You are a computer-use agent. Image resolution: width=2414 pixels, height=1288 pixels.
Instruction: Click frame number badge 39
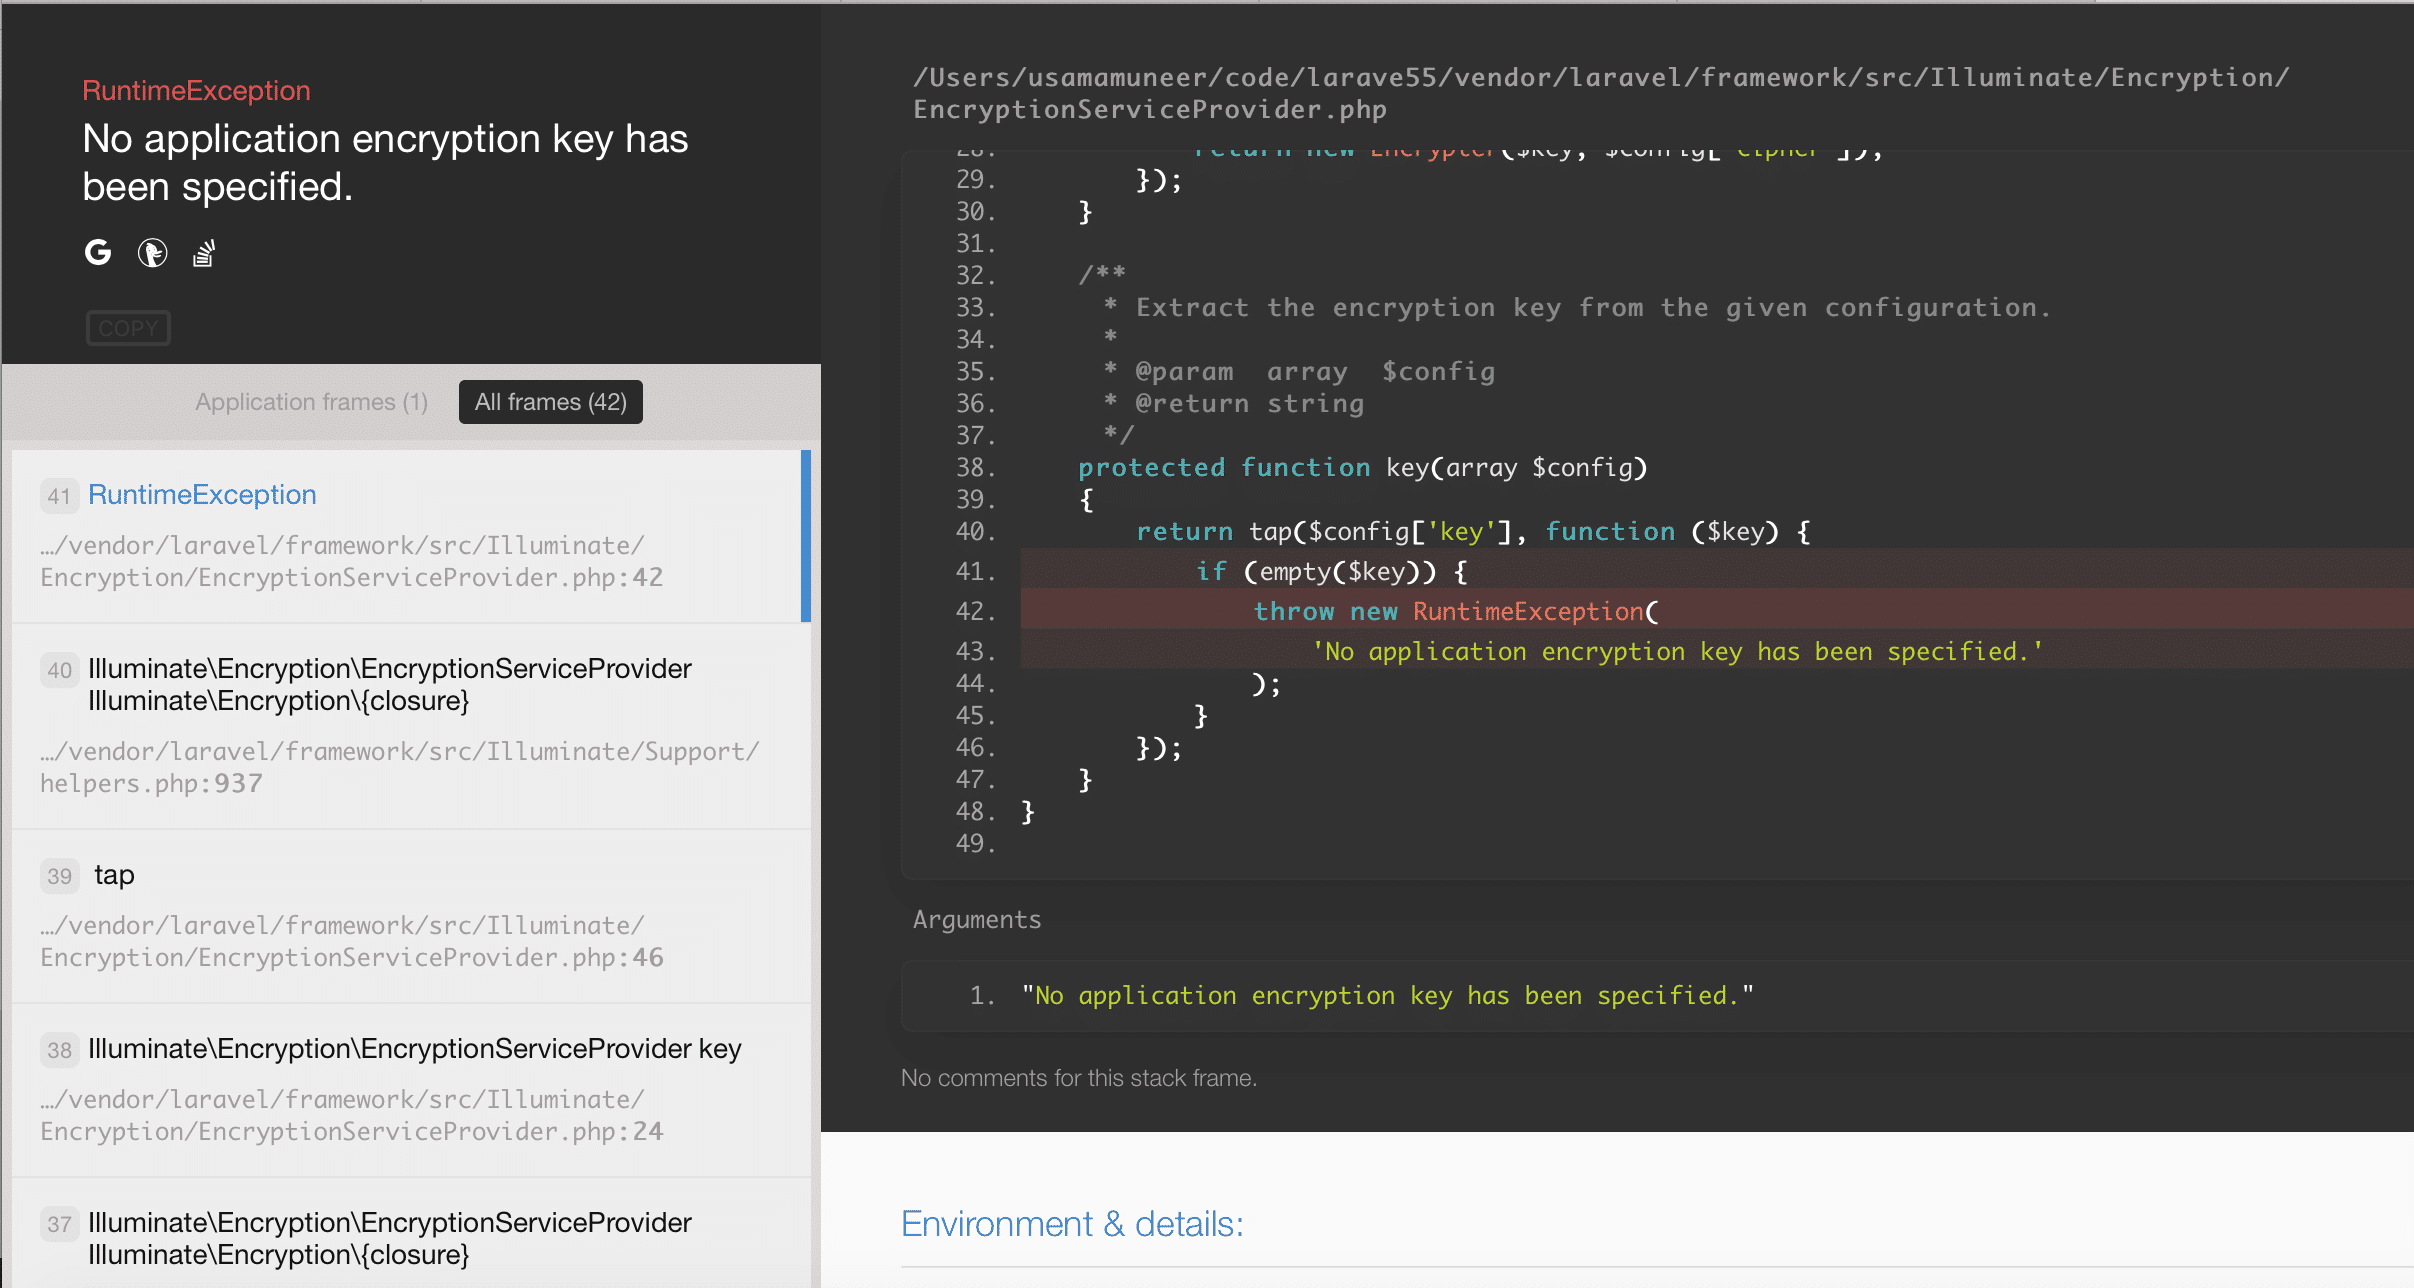[x=59, y=876]
